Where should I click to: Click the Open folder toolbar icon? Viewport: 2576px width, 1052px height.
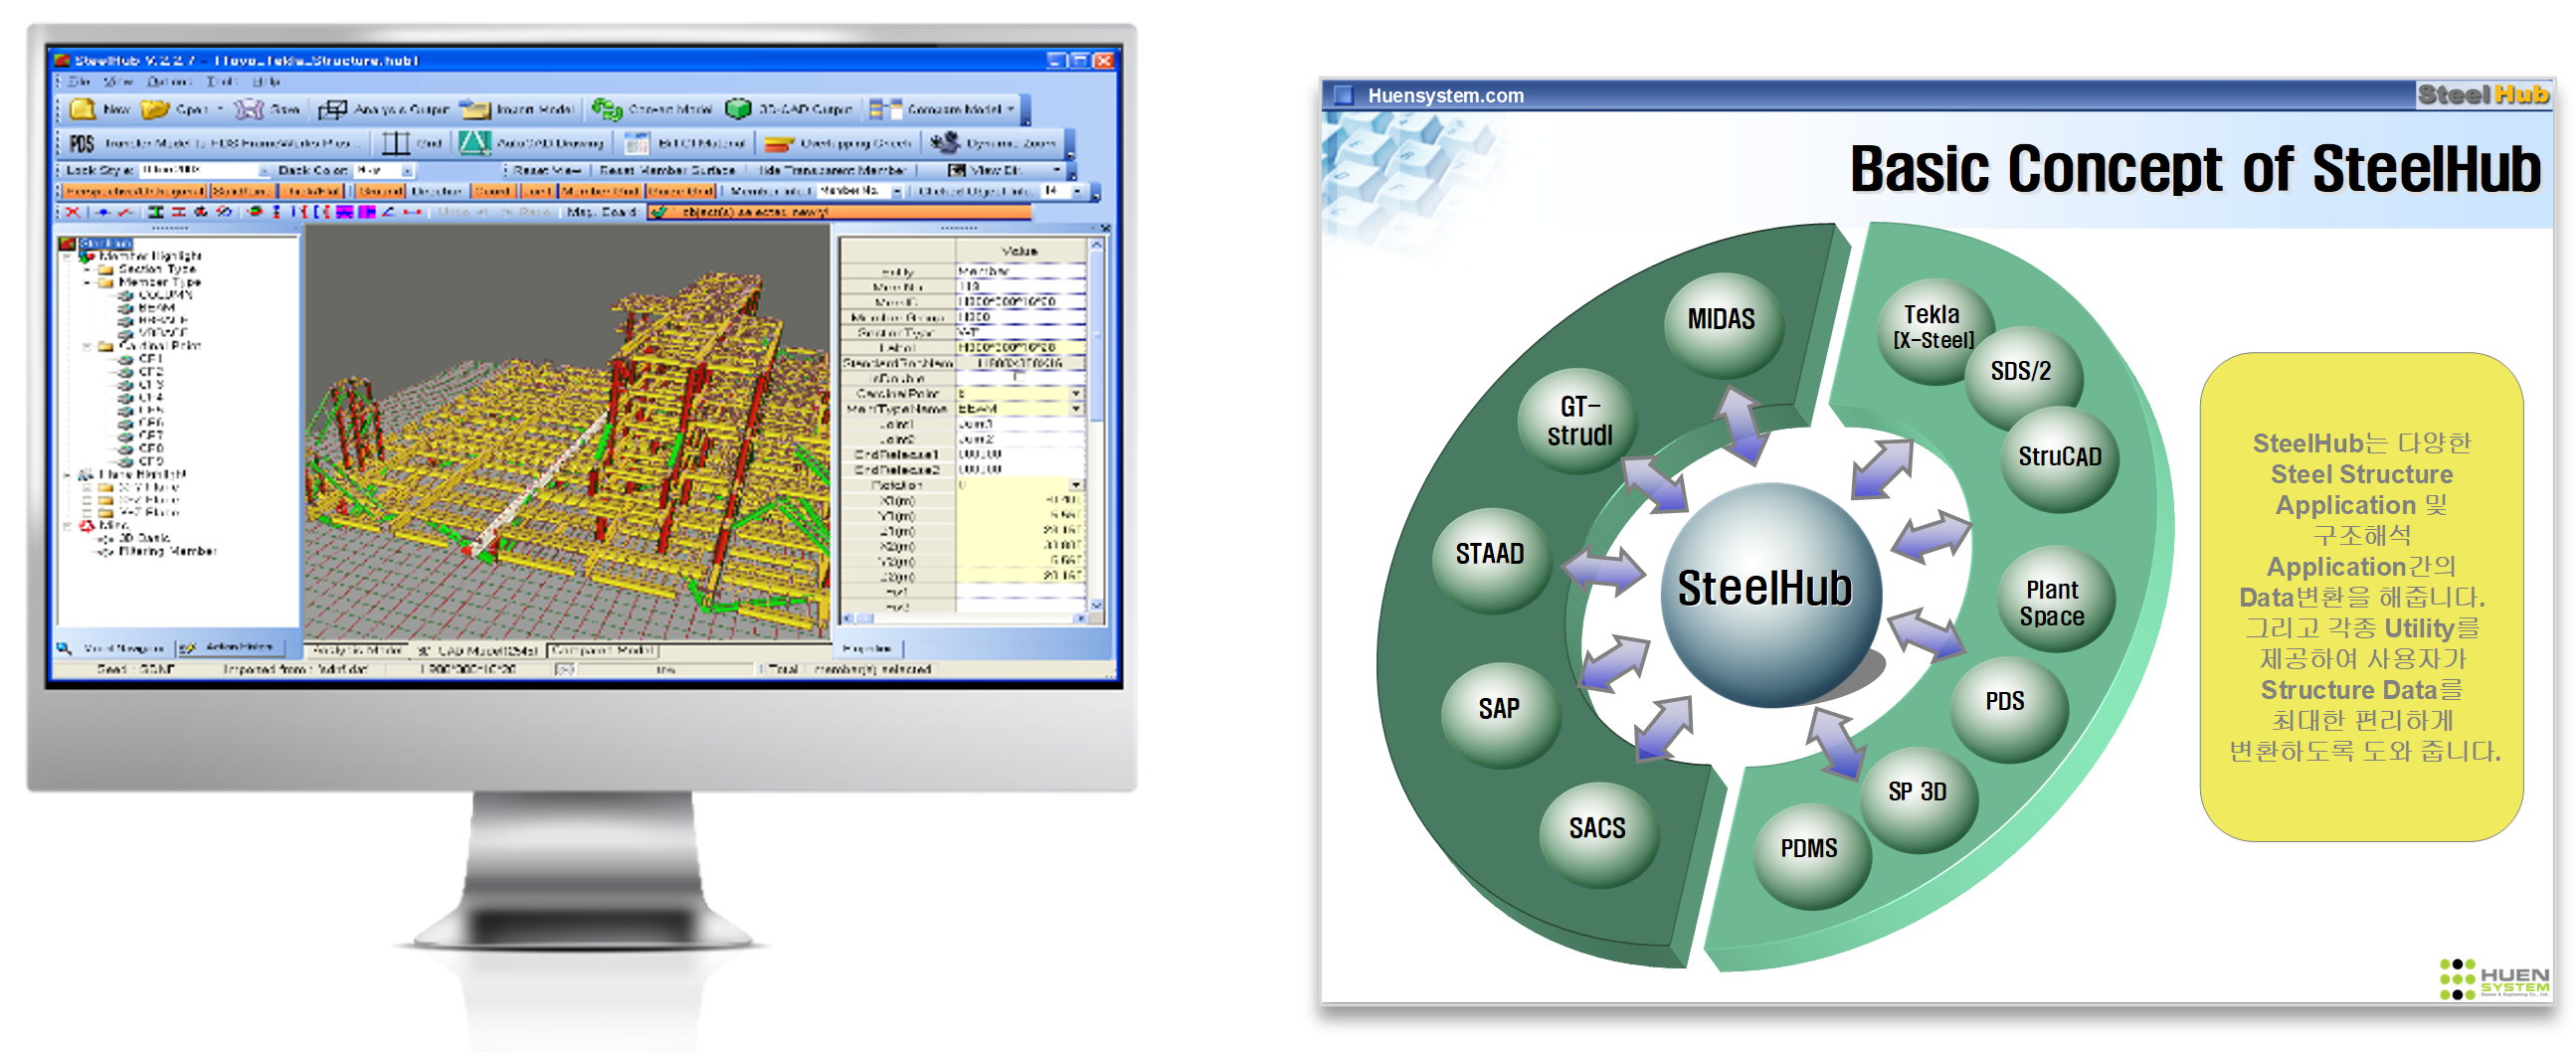pos(155,108)
